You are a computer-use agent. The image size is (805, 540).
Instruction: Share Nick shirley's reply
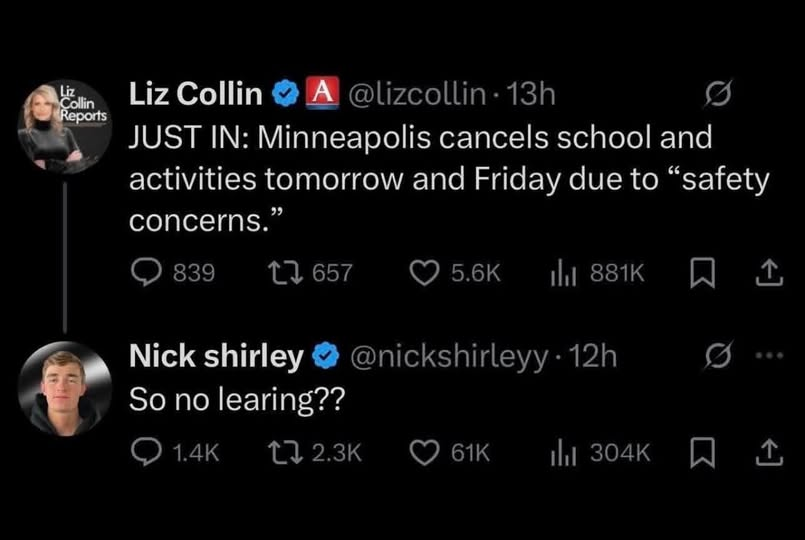click(x=769, y=453)
